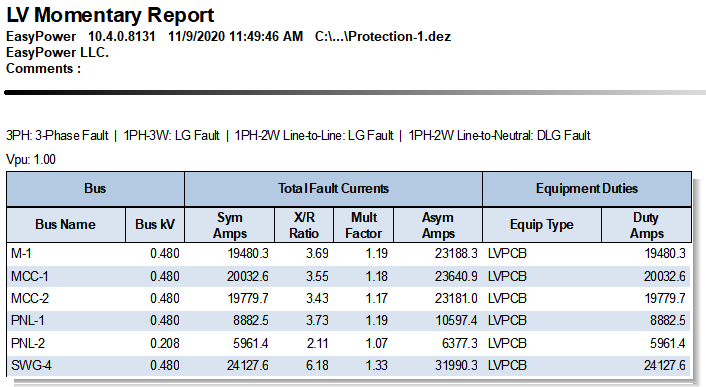Select the PNL-2 row's 0.208 kV value
Image resolution: width=706 pixels, height=387 pixels.
165,343
